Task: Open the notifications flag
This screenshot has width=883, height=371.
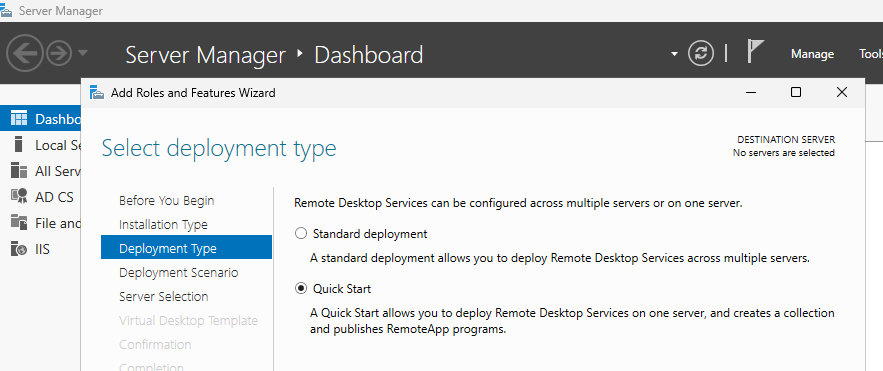Action: [x=755, y=51]
